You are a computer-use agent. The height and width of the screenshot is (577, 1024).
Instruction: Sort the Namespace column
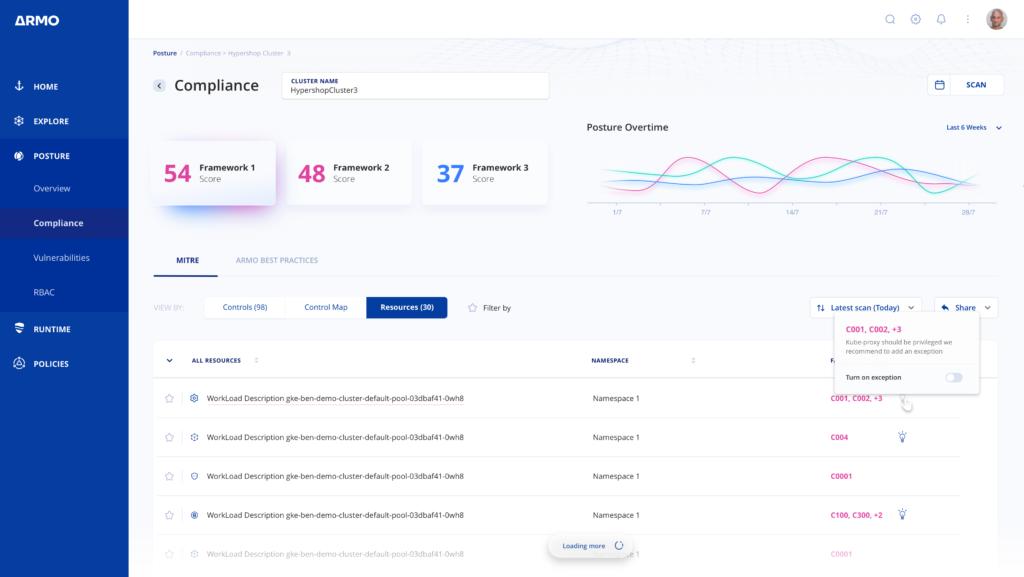pos(693,360)
